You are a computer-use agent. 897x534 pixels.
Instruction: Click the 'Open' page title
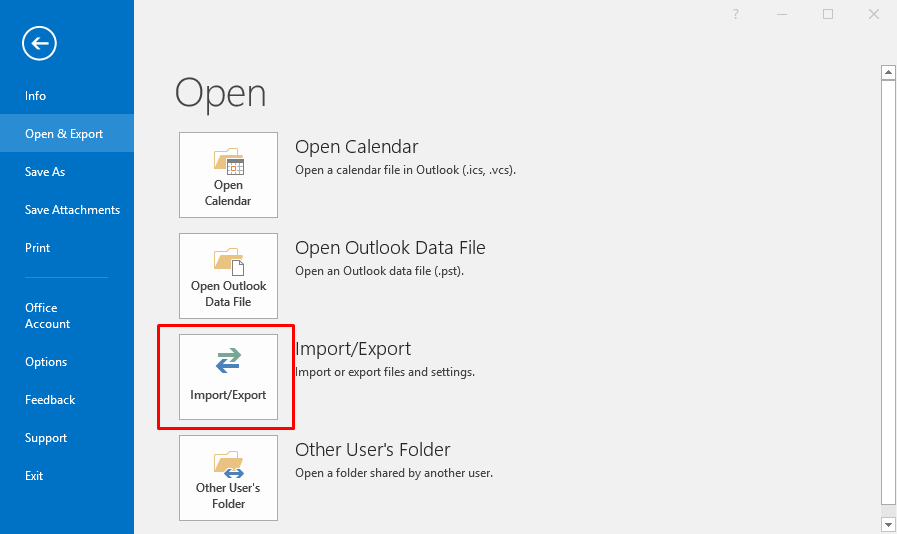tap(221, 94)
